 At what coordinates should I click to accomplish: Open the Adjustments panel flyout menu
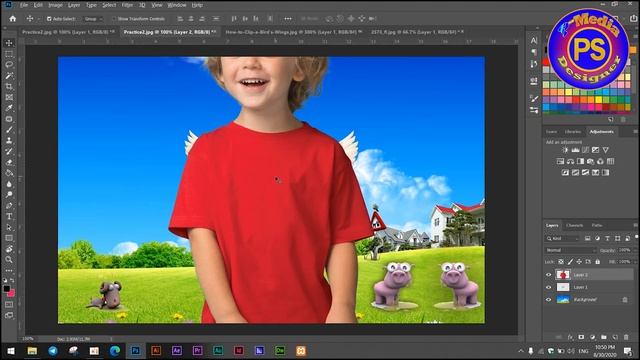tap(635, 131)
